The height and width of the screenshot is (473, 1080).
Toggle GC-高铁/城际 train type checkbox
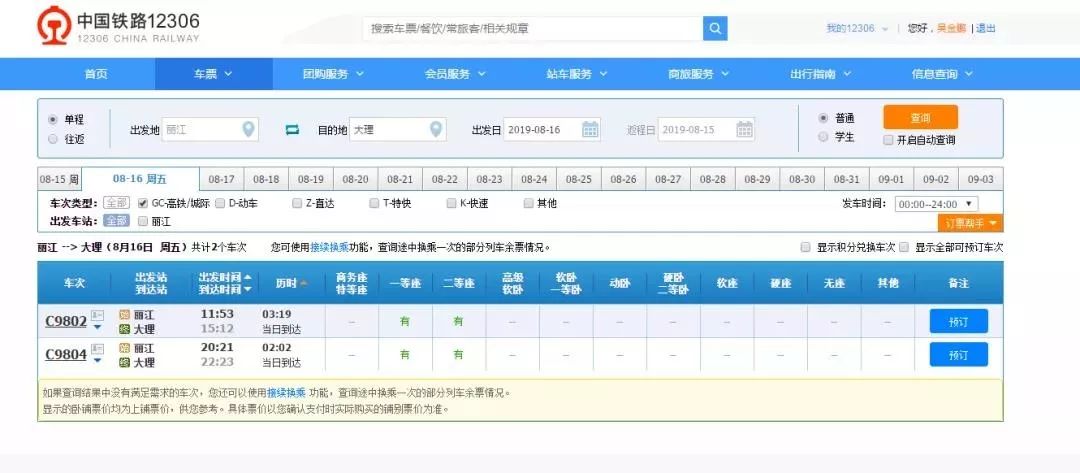point(143,203)
